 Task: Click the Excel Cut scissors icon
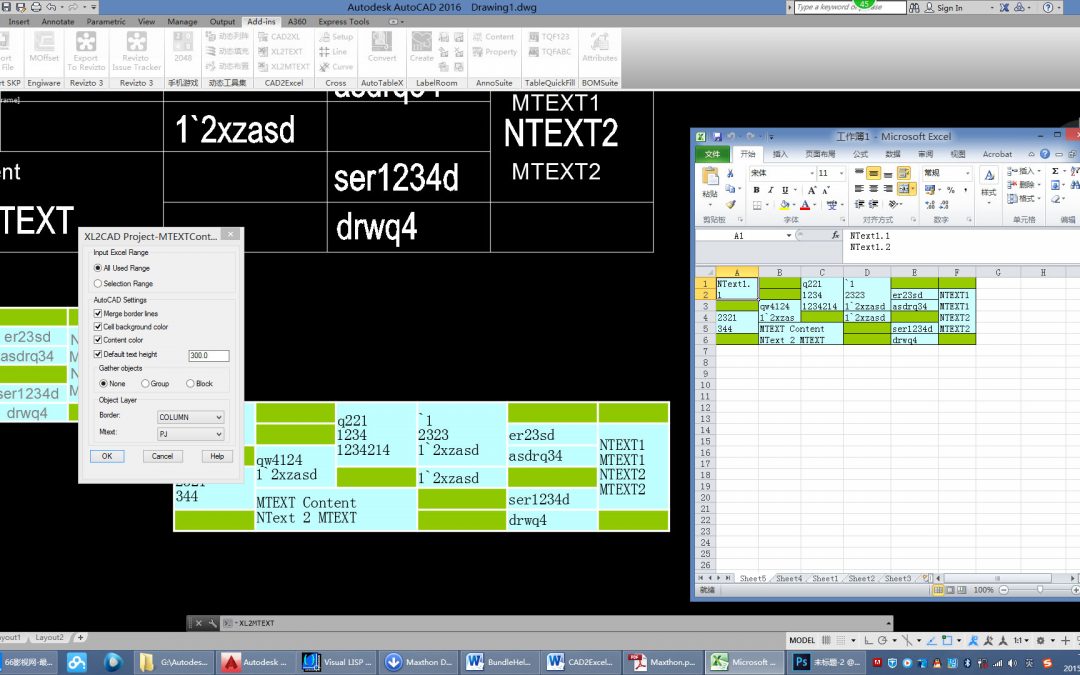click(x=730, y=173)
